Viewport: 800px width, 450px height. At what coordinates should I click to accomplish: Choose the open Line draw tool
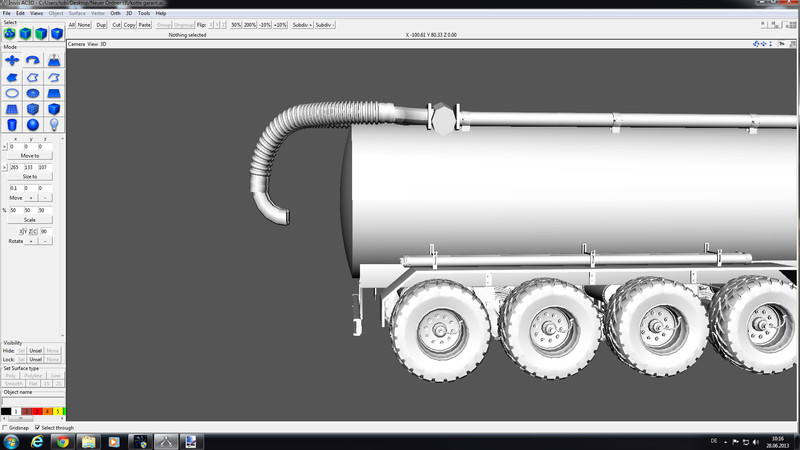click(x=54, y=78)
